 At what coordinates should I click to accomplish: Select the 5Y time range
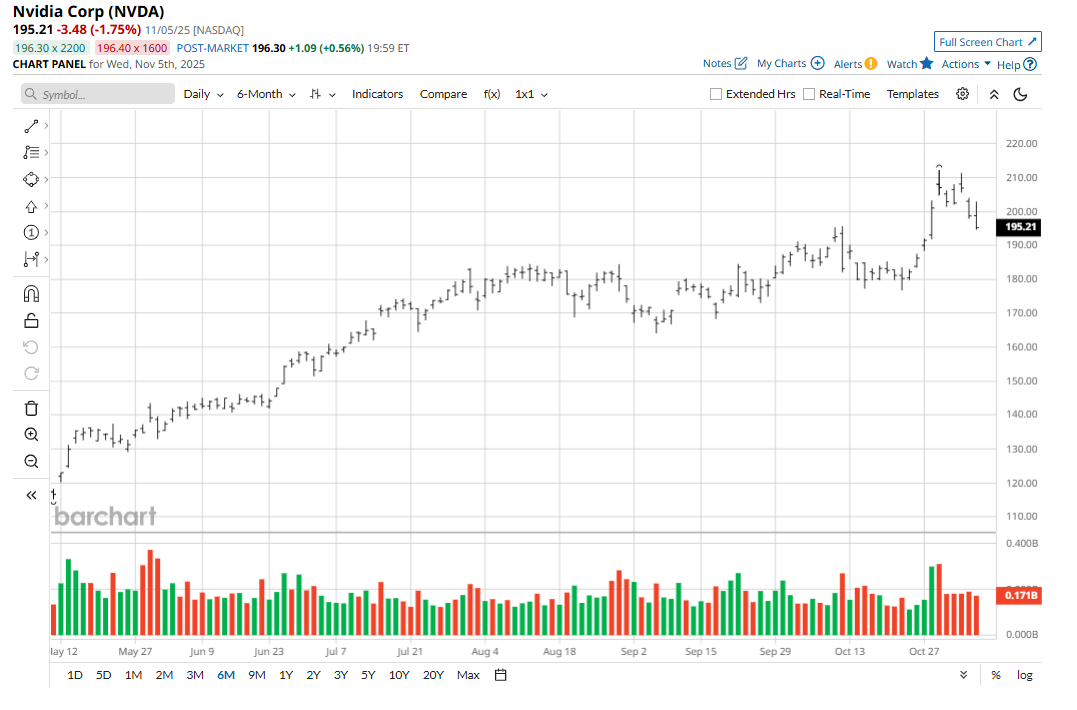[x=368, y=675]
